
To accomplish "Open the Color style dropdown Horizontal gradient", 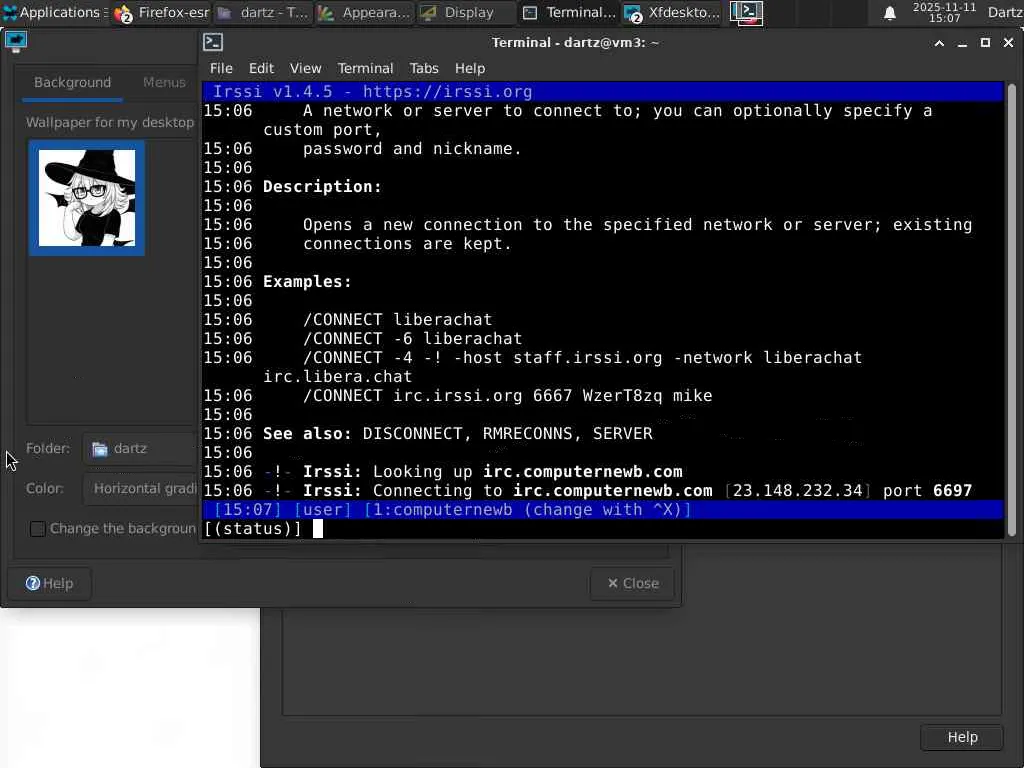I will click(x=140, y=488).
